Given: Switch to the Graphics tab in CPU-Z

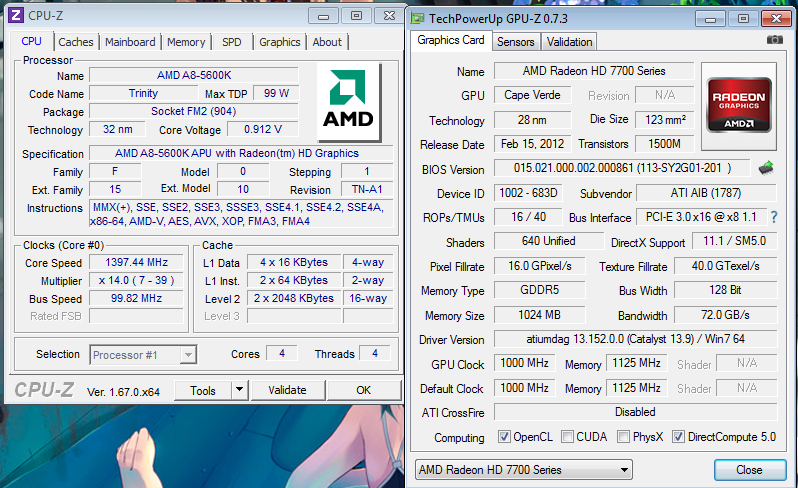Looking at the screenshot, I should (x=279, y=42).
